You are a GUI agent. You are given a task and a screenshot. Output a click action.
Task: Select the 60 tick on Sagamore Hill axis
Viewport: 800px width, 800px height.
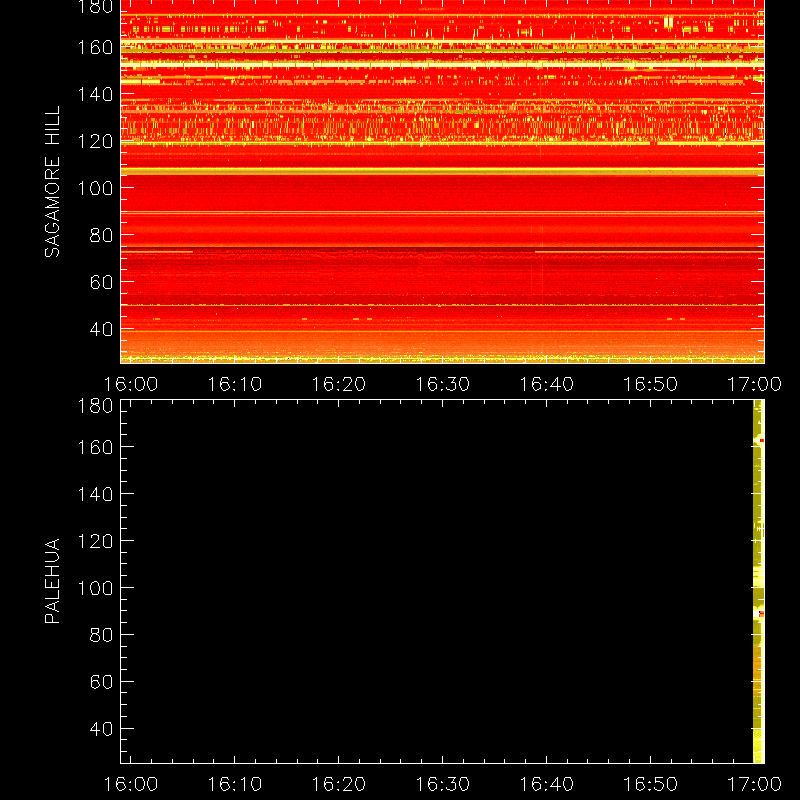point(101,282)
